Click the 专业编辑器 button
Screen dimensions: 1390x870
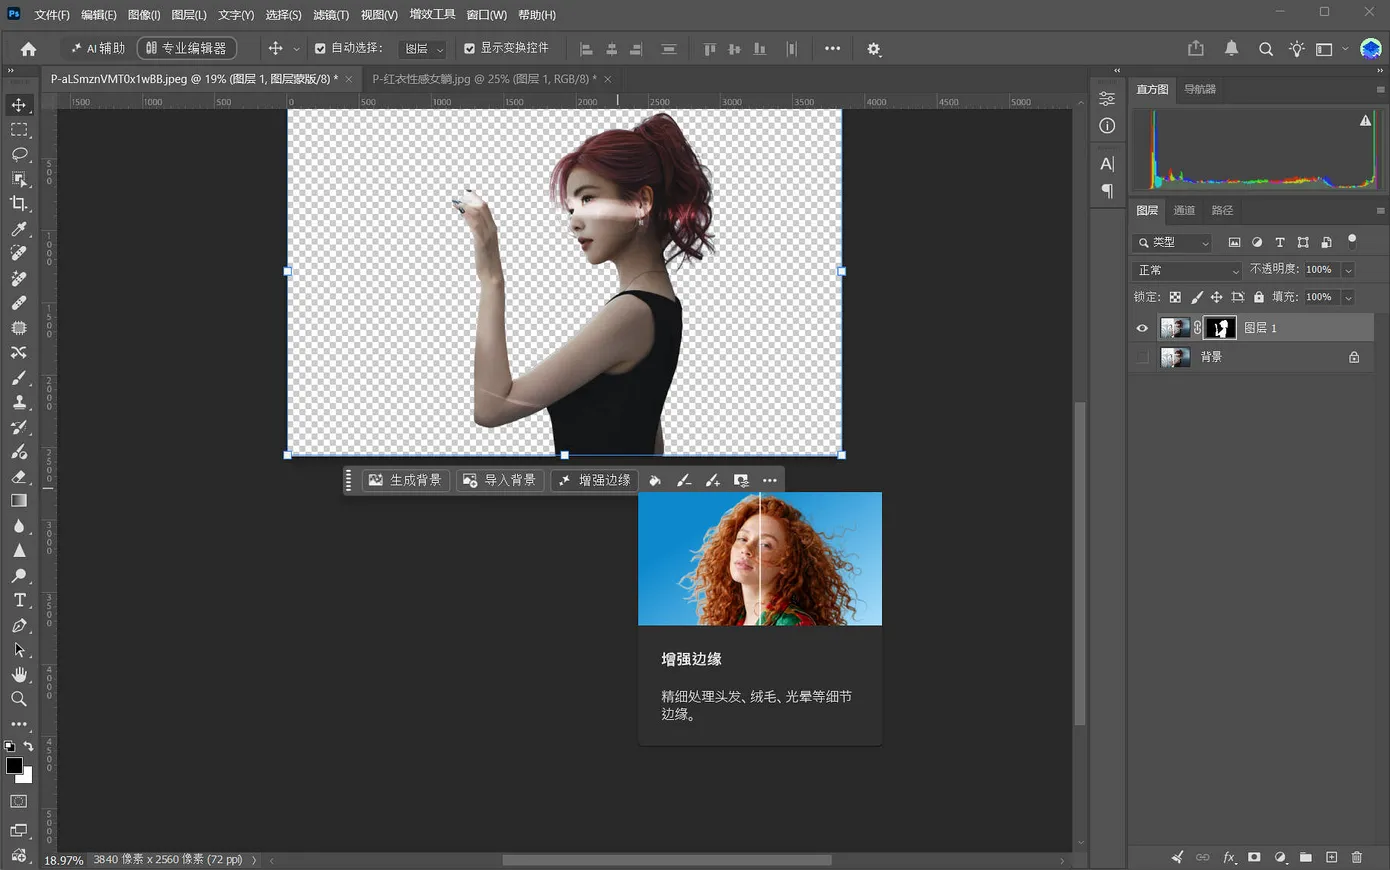[x=187, y=48]
